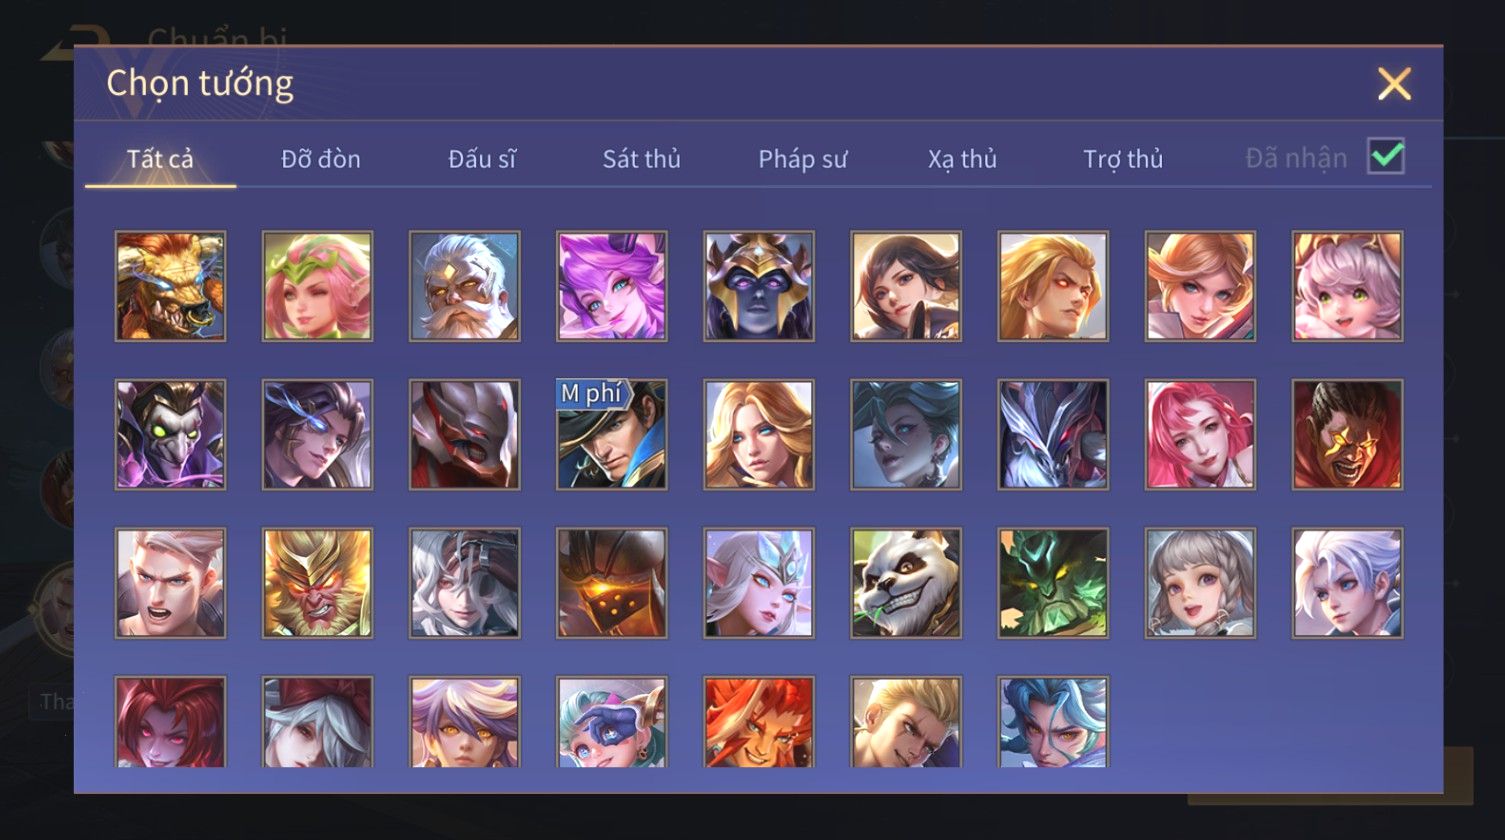Select the white-bearded old man hero

464,286
